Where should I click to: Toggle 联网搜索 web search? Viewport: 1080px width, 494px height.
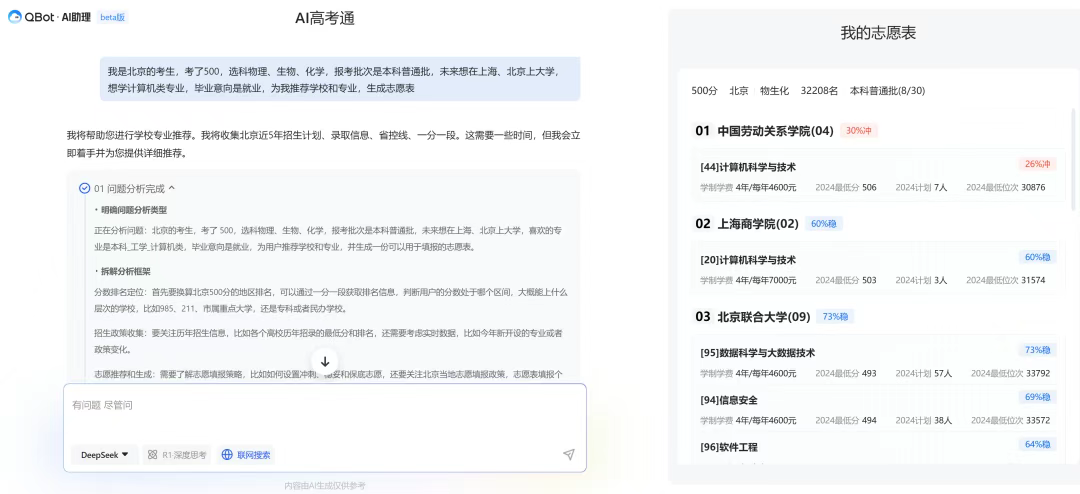pyautogui.click(x=246, y=455)
